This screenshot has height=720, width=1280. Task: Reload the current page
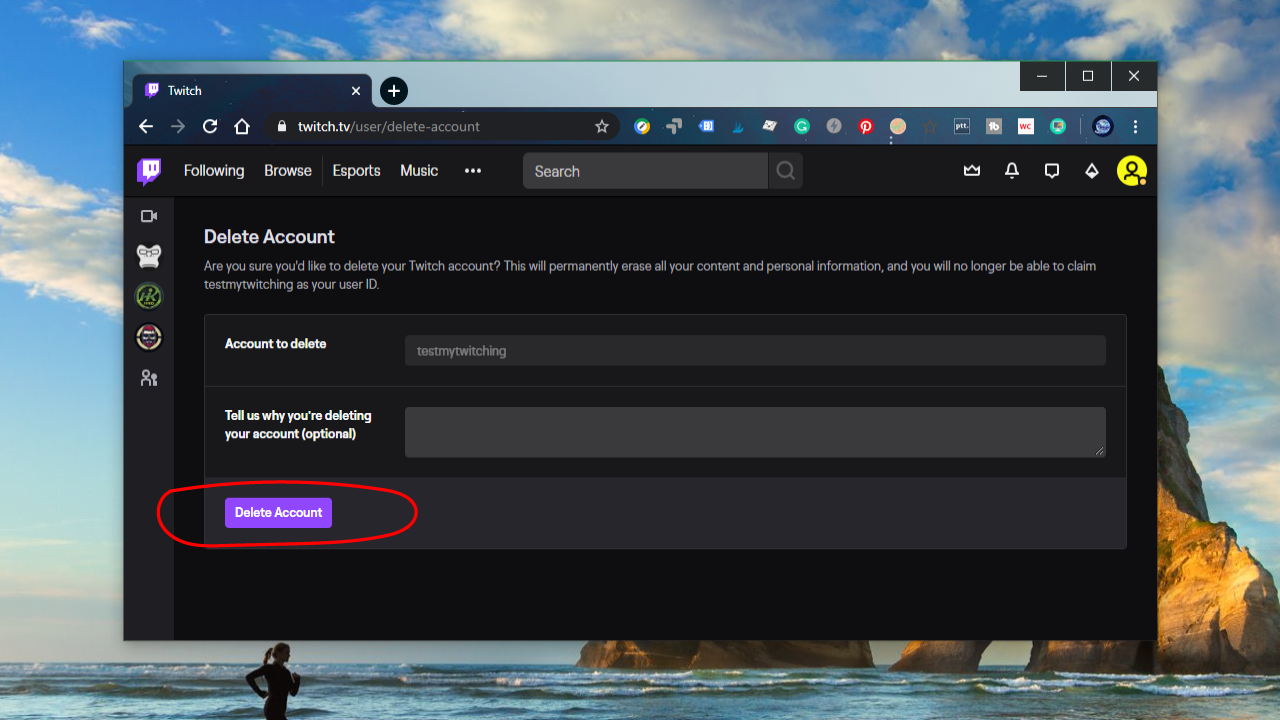tap(210, 127)
